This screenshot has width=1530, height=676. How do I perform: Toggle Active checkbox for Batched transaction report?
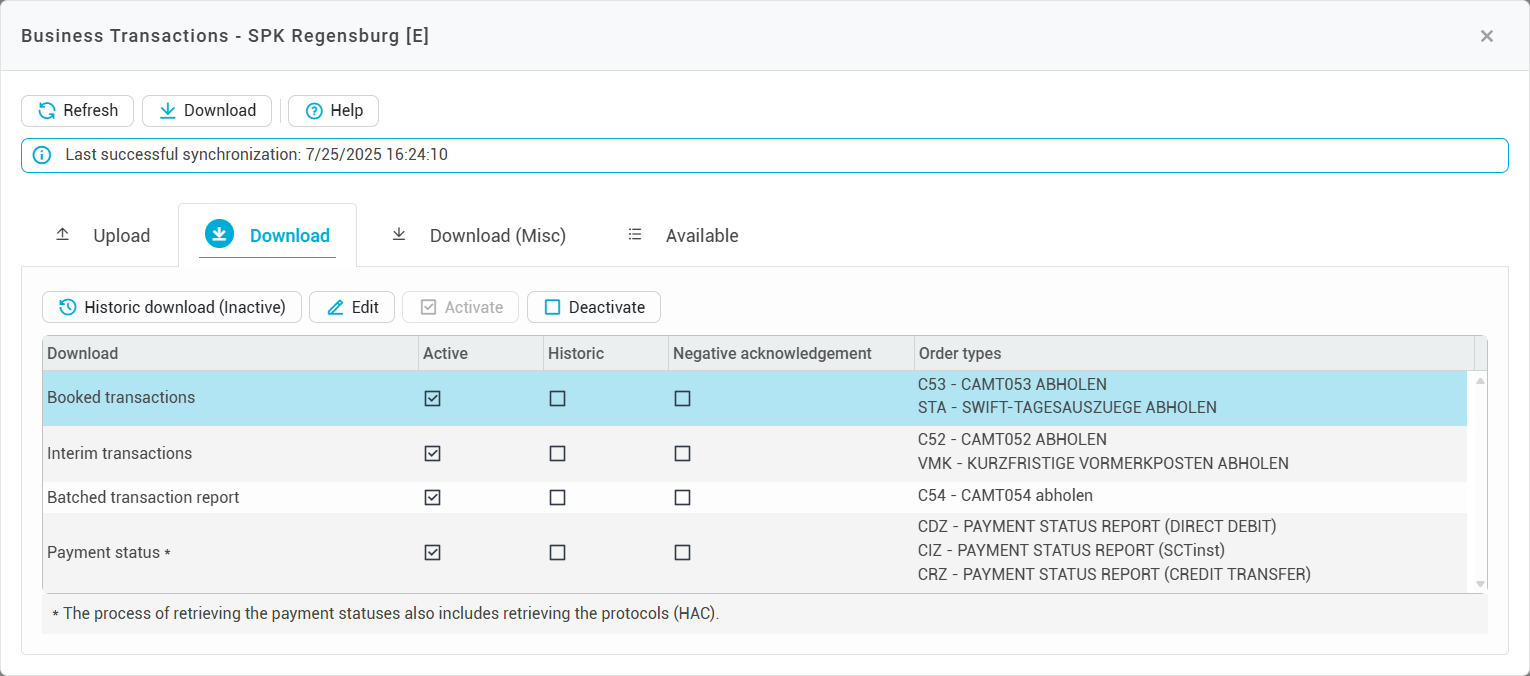pos(432,497)
